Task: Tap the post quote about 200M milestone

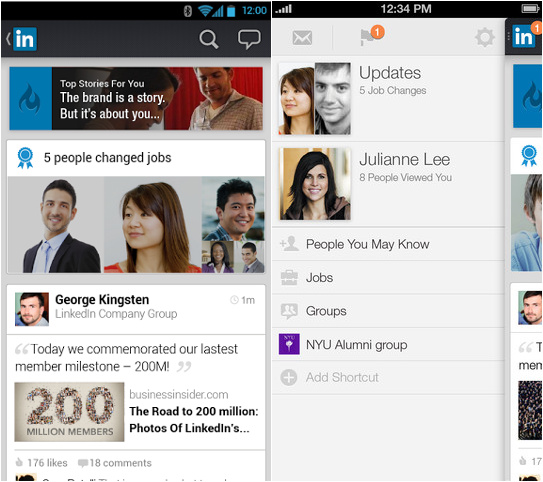Action: click(x=127, y=358)
